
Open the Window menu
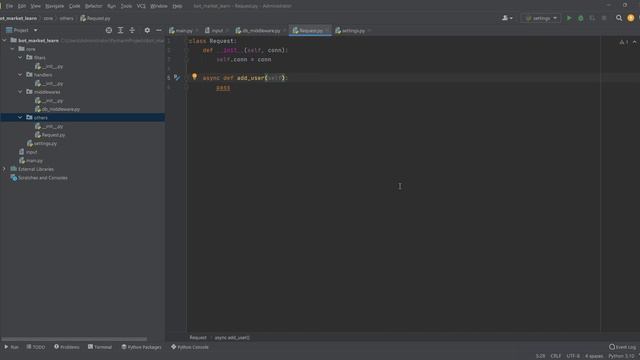[x=159, y=6]
